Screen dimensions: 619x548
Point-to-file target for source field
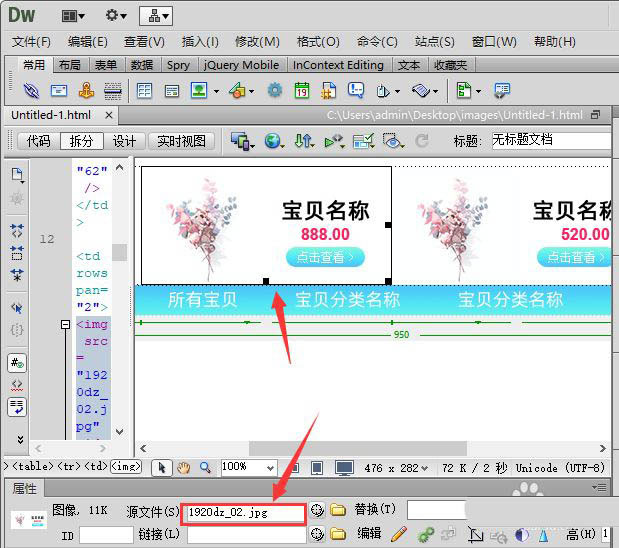coord(317,510)
